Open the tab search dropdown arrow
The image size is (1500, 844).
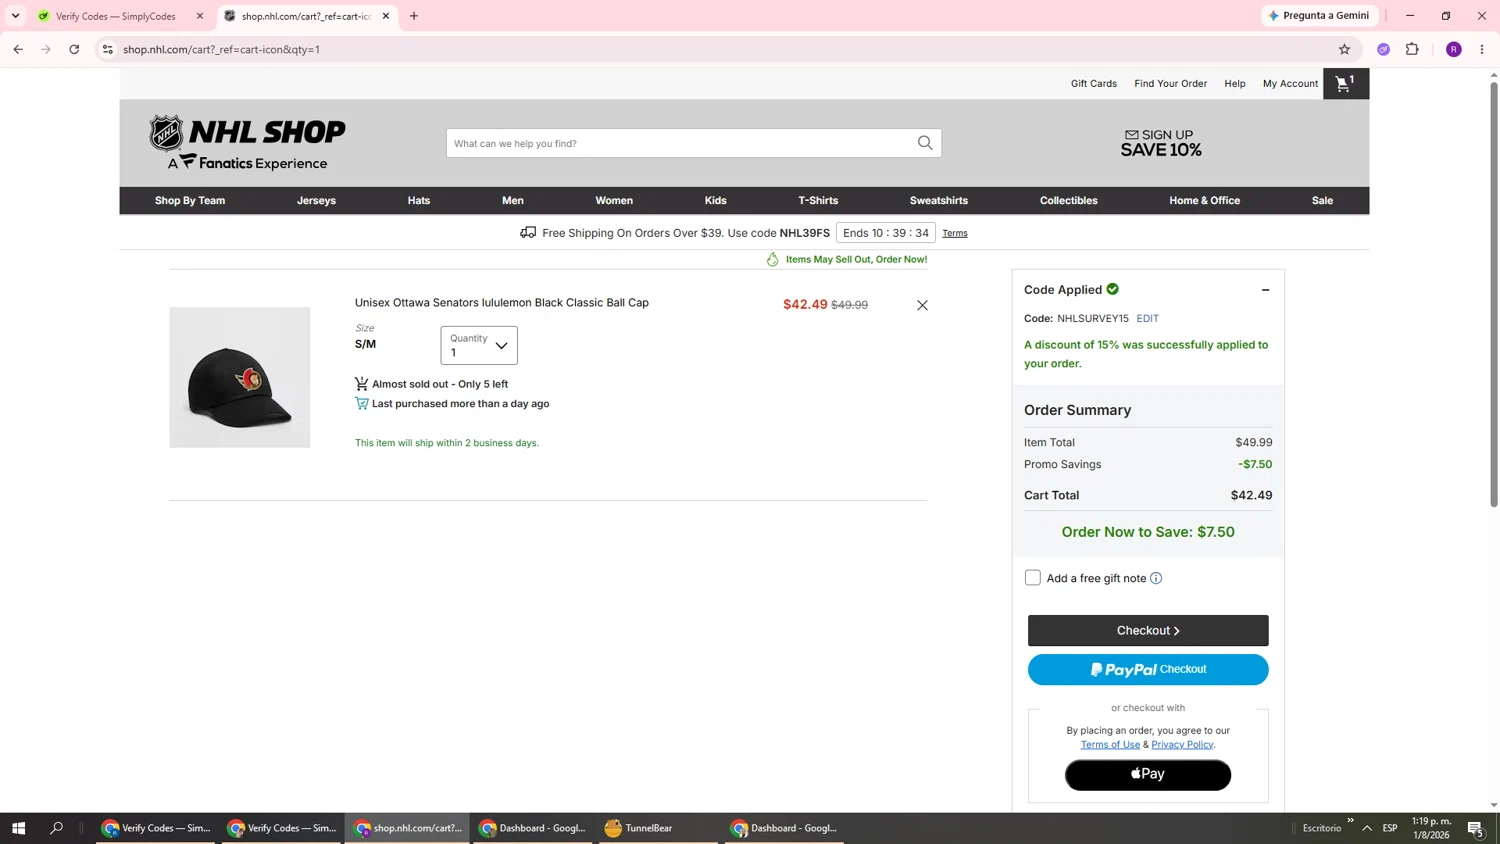point(15,16)
